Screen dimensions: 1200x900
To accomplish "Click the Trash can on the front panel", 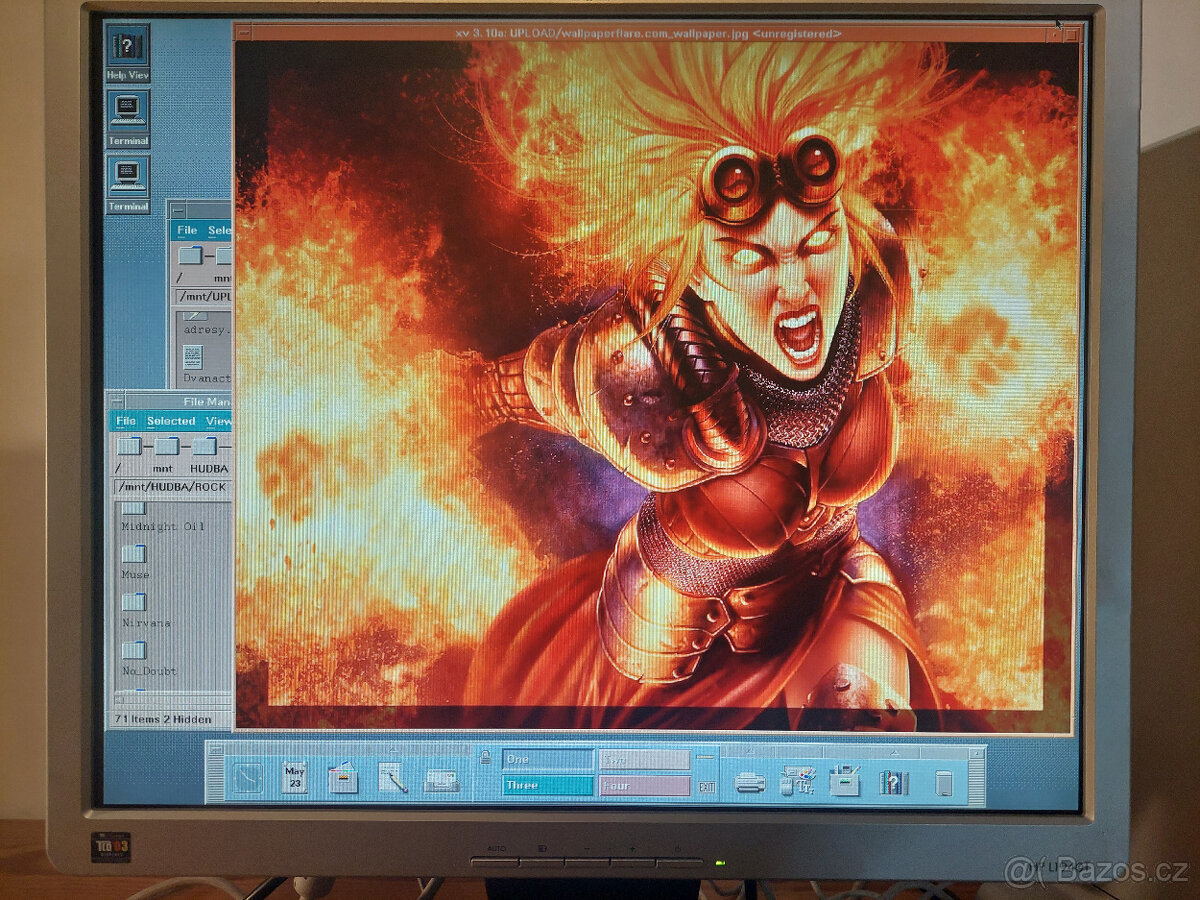I will pyautogui.click(x=944, y=782).
